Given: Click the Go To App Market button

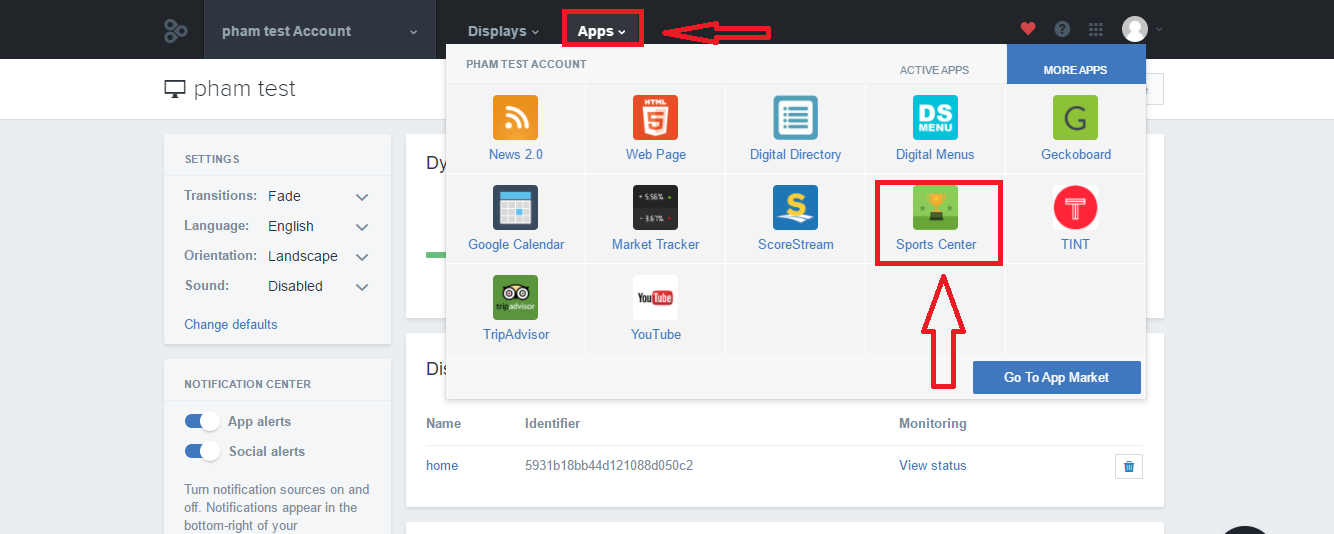Looking at the screenshot, I should 1056,377.
